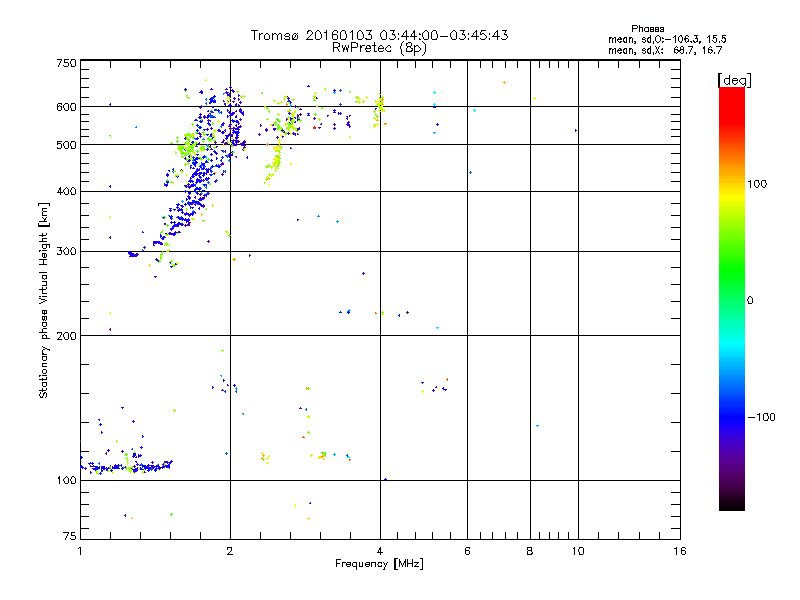Click the height axis label "75"

pyautogui.click(x=70, y=536)
